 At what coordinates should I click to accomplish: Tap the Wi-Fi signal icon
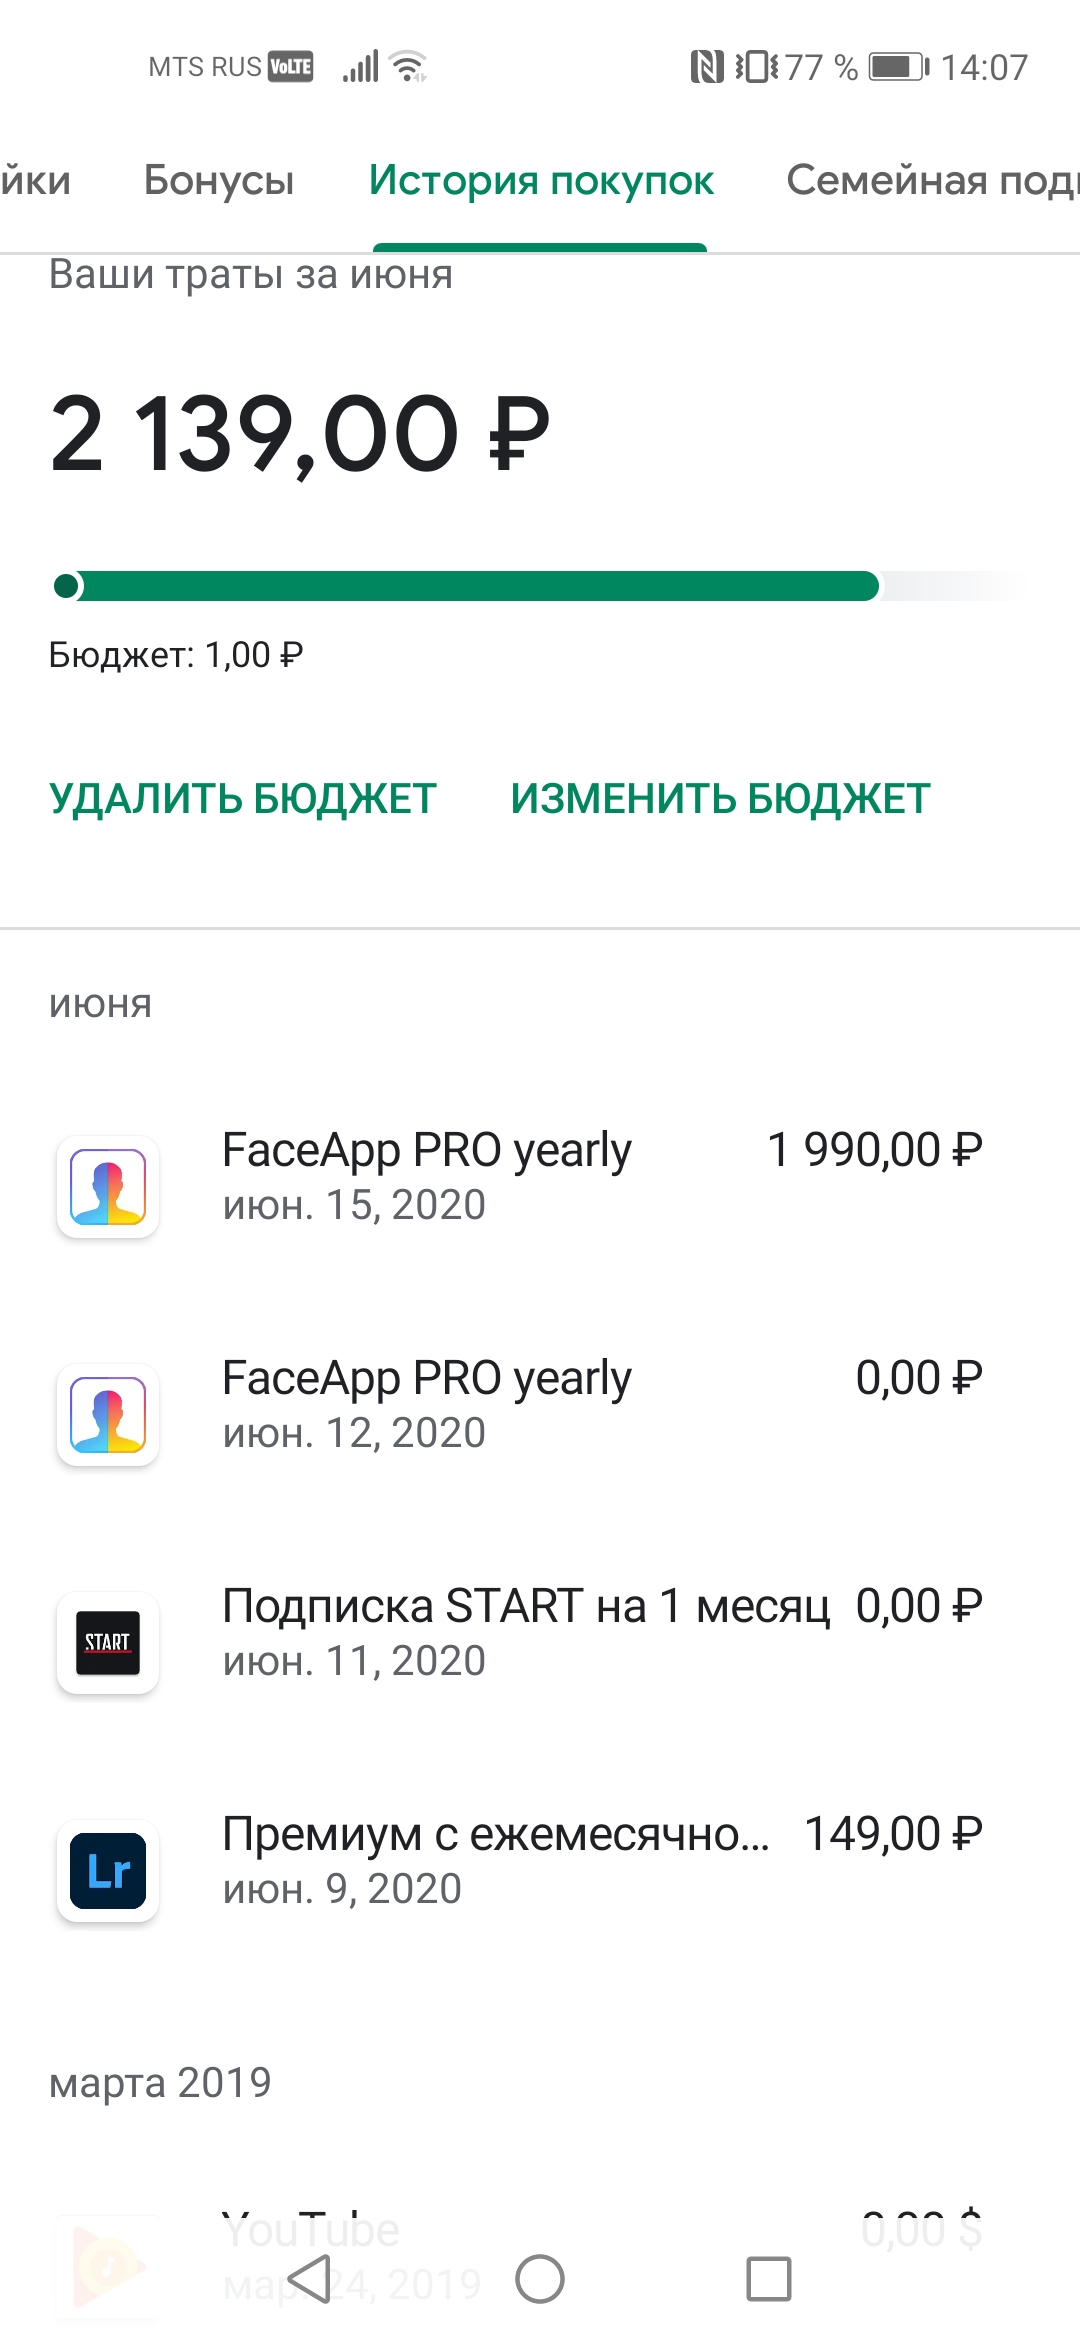coord(409,67)
